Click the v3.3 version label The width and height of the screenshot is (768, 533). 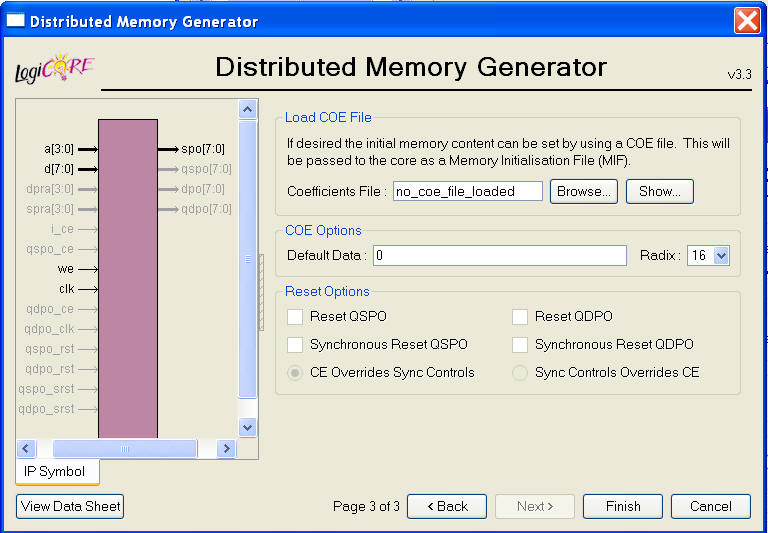[740, 75]
